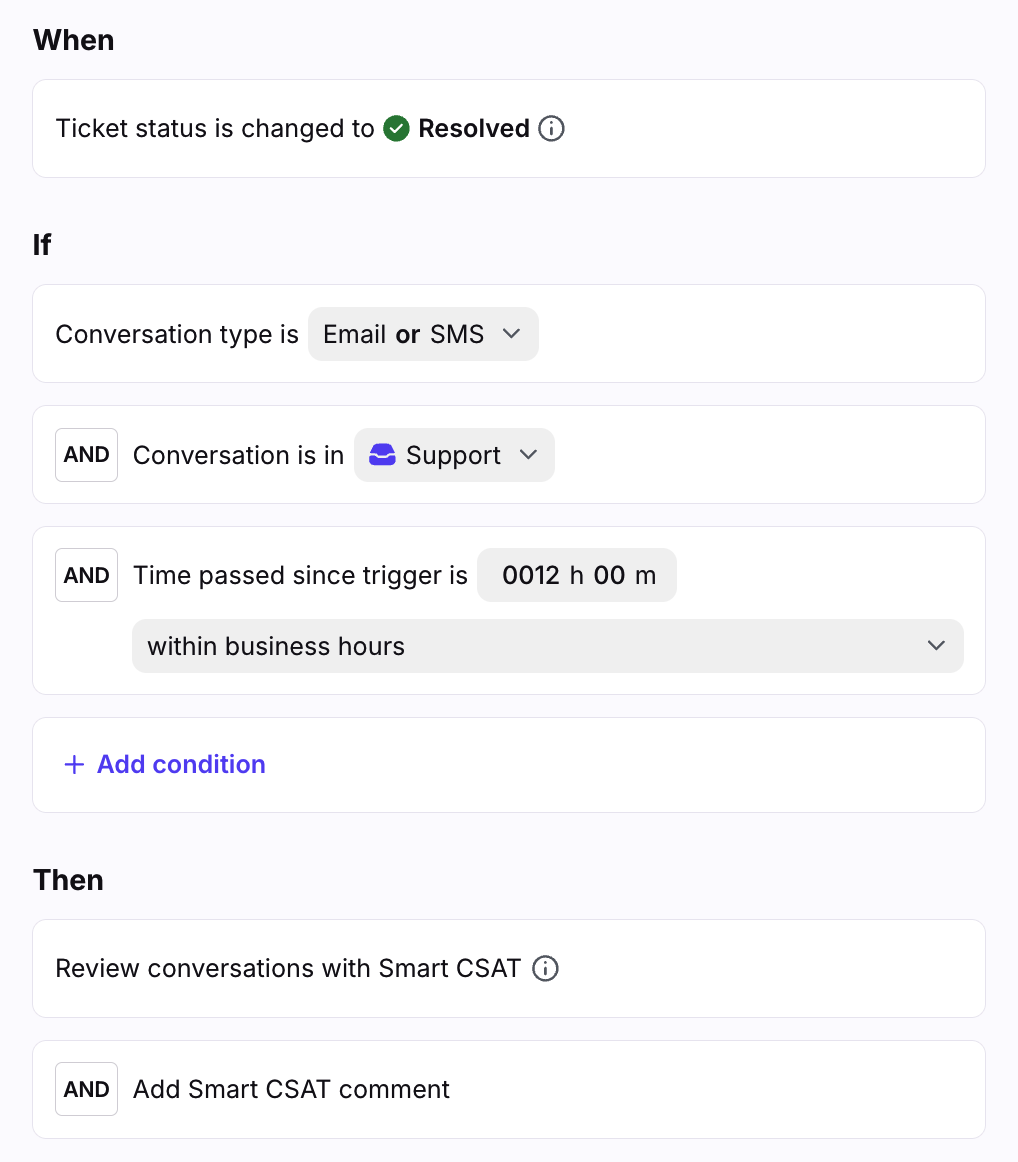This screenshot has width=1018, height=1162.
Task: Click the info icon beside Smart CSAT
Action: [545, 969]
